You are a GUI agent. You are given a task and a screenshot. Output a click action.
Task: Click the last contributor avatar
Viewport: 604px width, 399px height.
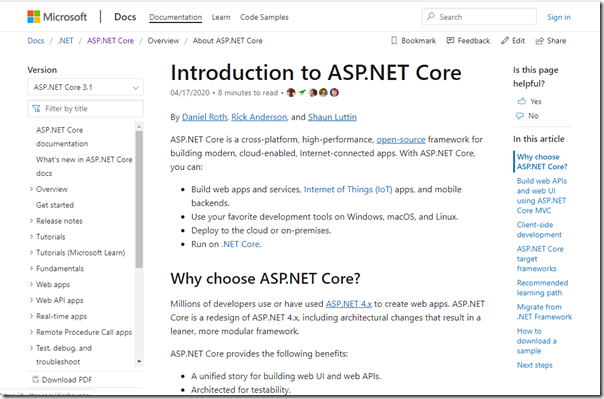point(334,92)
